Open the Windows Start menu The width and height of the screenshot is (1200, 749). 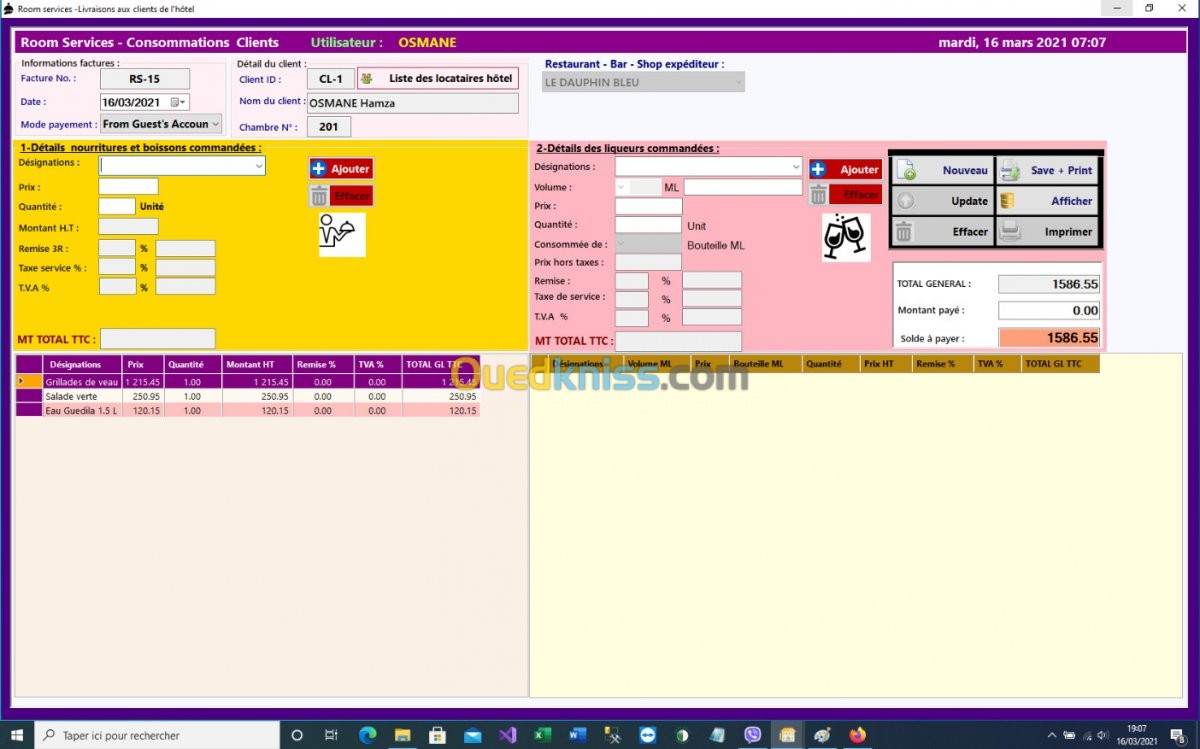pos(17,735)
